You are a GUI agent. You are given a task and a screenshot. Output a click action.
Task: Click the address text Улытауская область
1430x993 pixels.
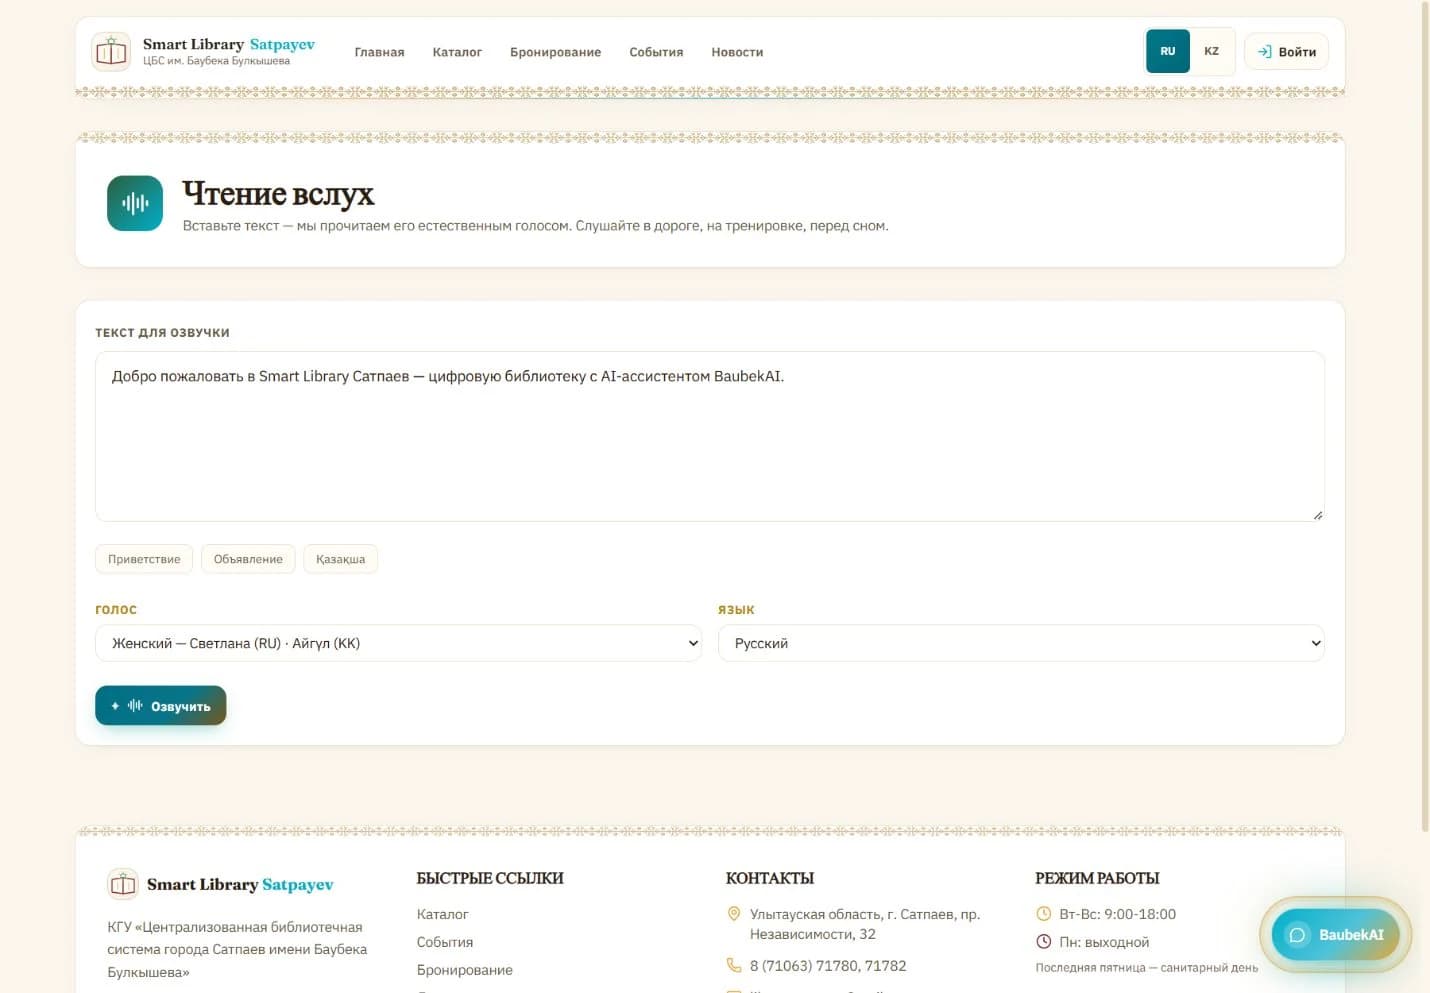865,924
